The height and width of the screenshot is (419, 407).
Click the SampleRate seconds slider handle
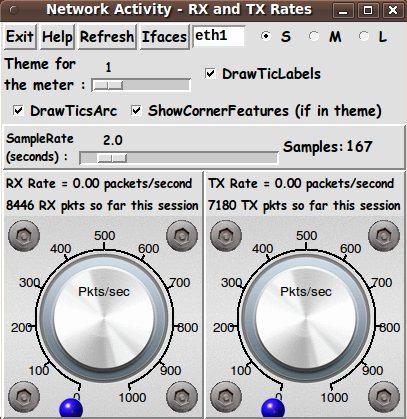[112, 158]
